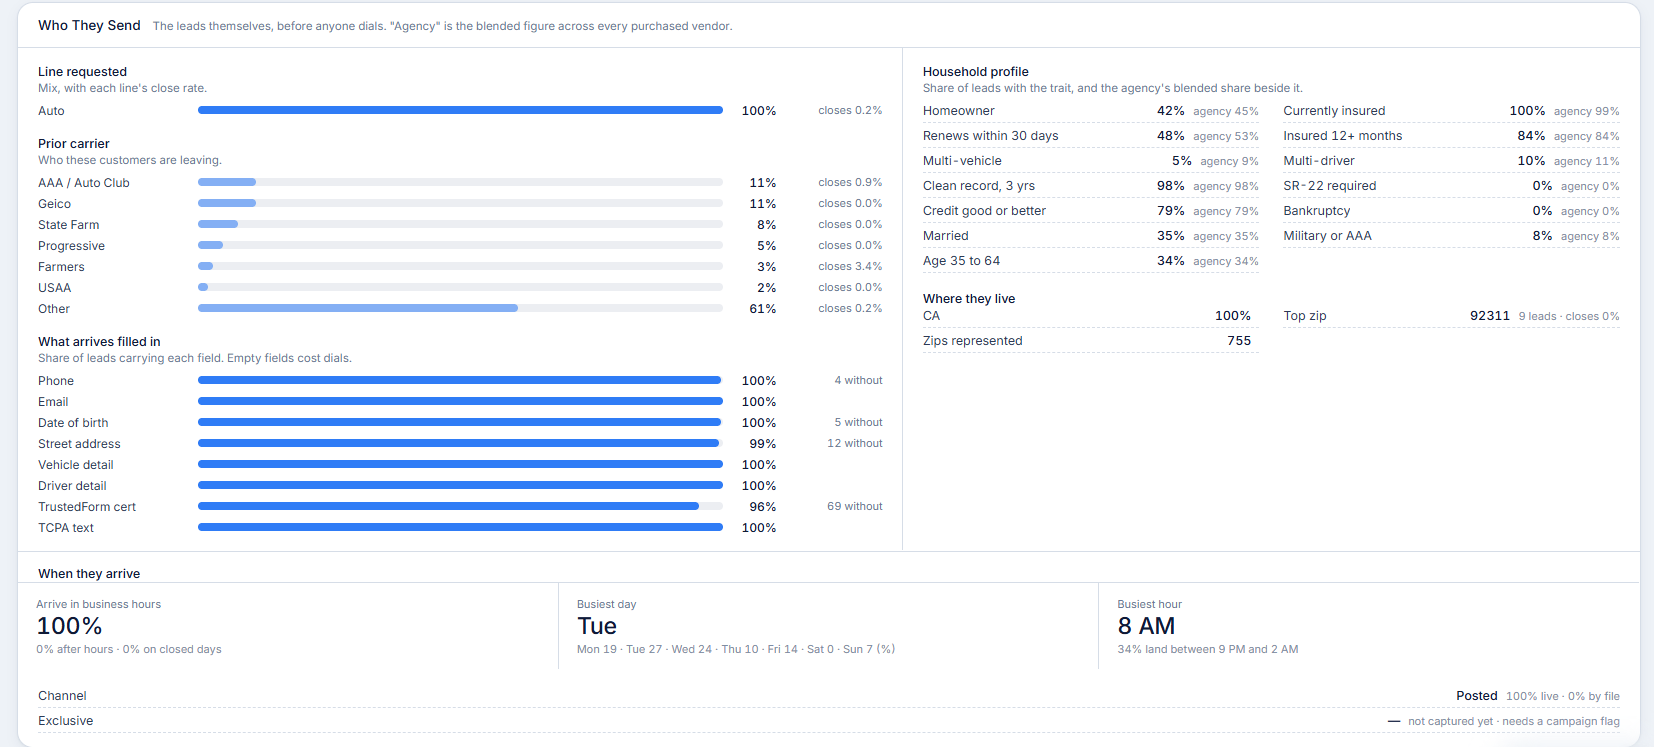The image size is (1654, 747).
Task: Click the Channel row label
Action: pyautogui.click(x=62, y=696)
